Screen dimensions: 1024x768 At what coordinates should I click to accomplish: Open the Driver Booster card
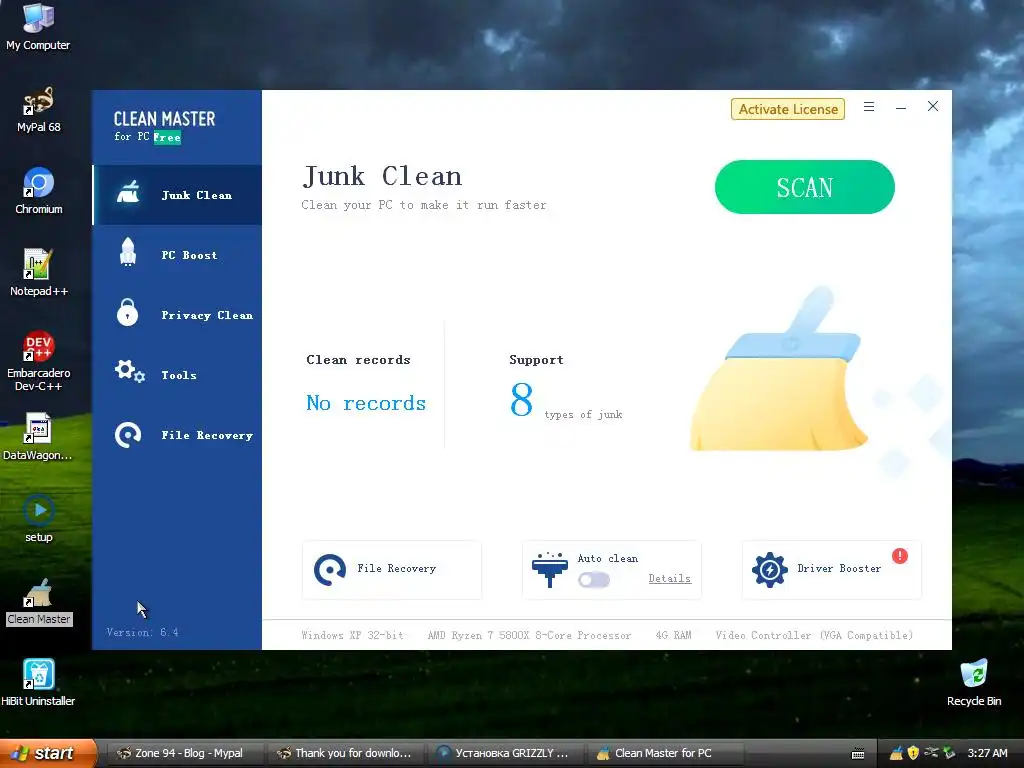click(831, 569)
